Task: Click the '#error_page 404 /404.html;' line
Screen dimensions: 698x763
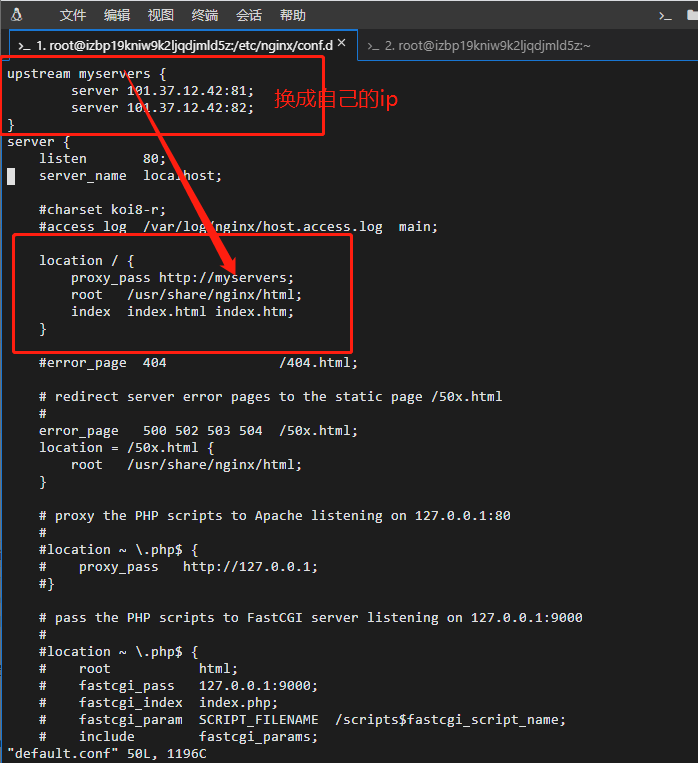Action: (198, 363)
